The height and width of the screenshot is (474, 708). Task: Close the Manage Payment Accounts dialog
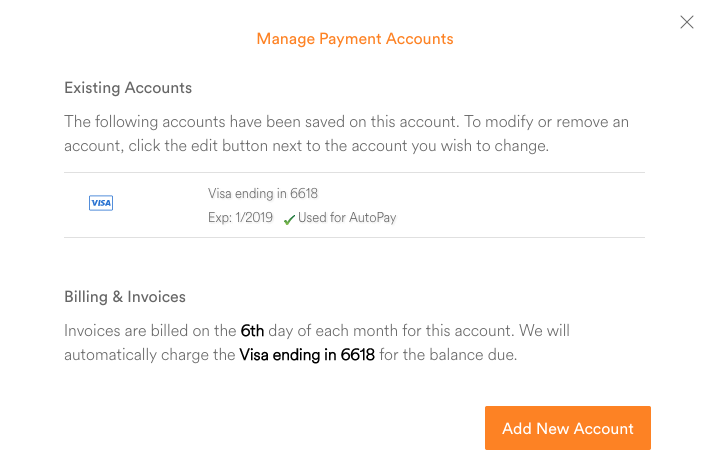(686, 22)
